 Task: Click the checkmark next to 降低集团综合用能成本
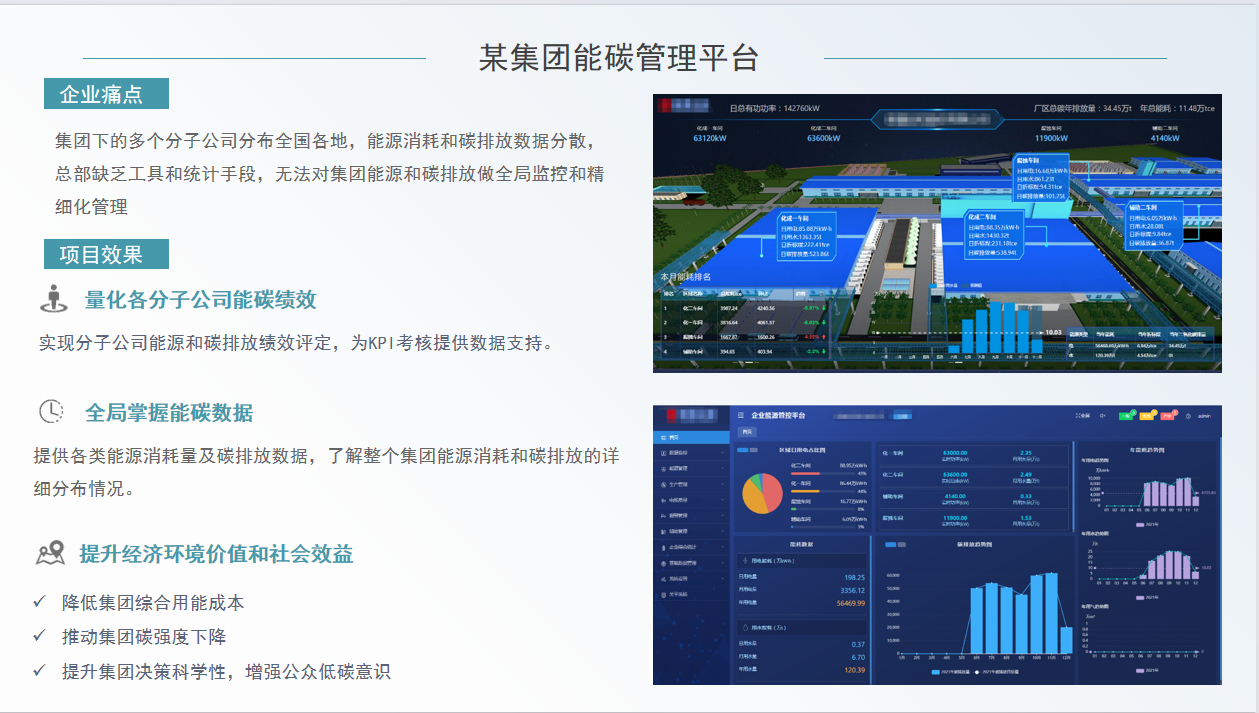39,602
